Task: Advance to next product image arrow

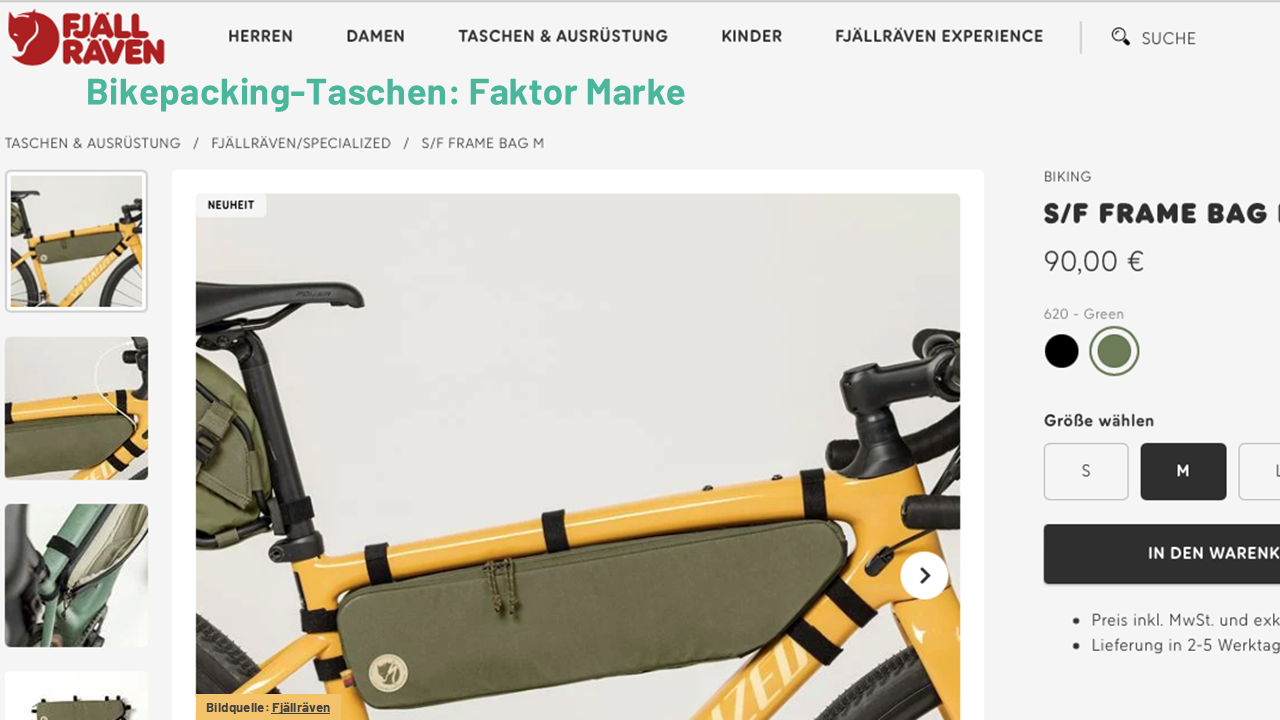Action: pos(924,575)
